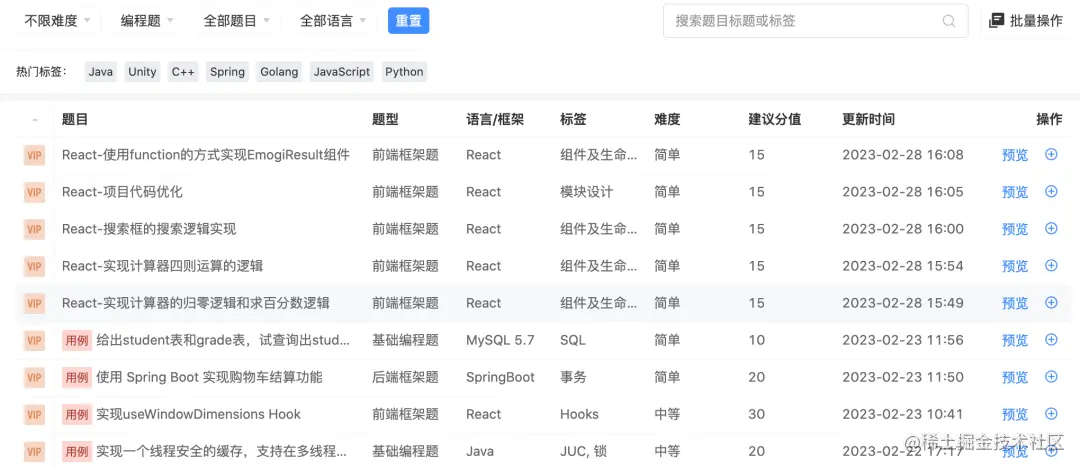Image resolution: width=1080 pixels, height=468 pixels.
Task: Click the SpringBoot framework cell
Action: pos(500,377)
